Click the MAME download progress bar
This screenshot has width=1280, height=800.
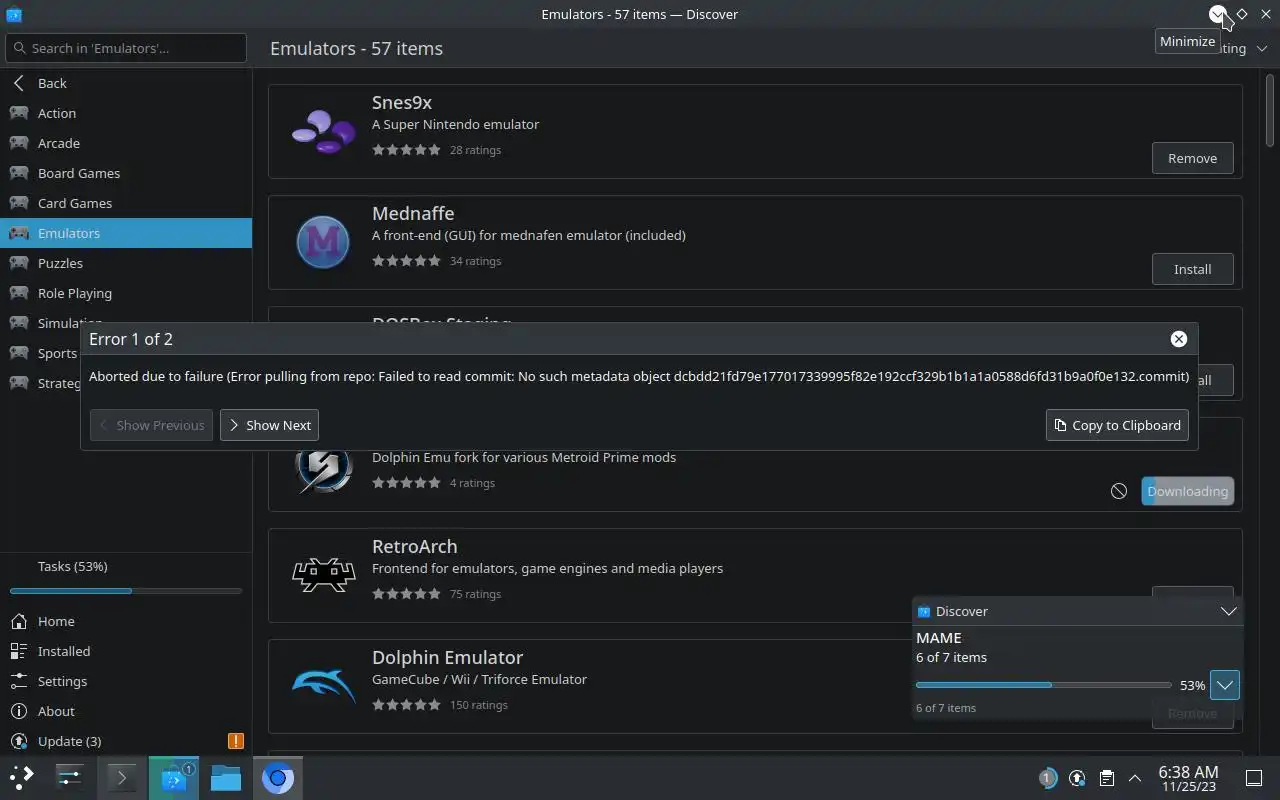click(x=1043, y=685)
